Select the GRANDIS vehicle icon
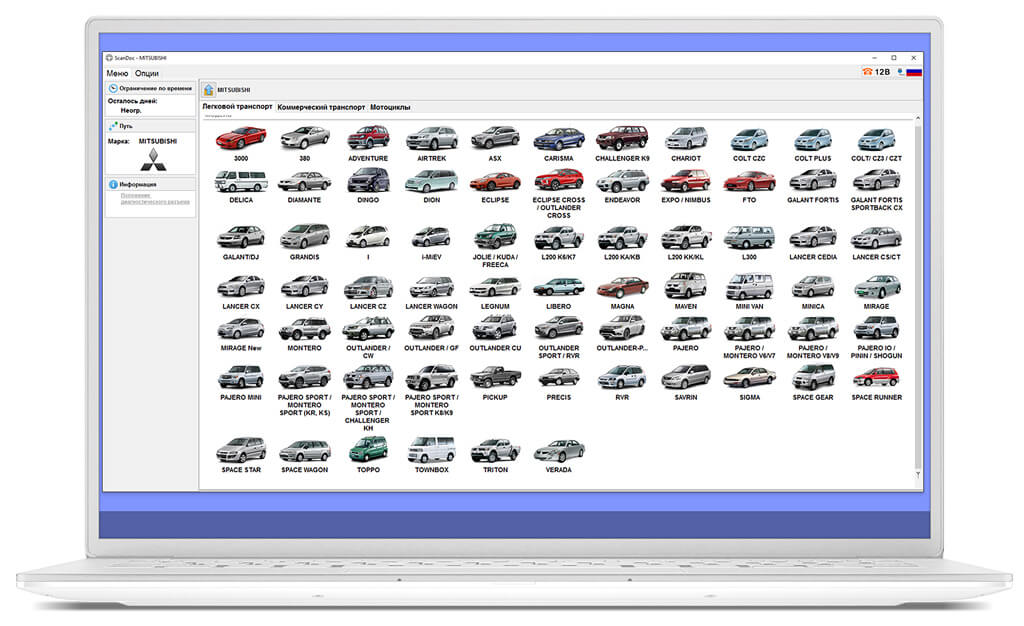 (x=305, y=236)
